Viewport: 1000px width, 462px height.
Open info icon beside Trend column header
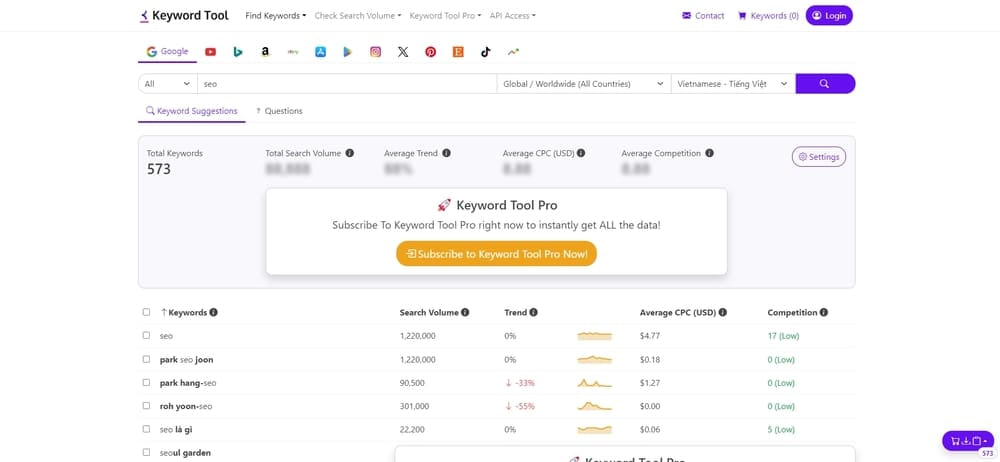534,313
